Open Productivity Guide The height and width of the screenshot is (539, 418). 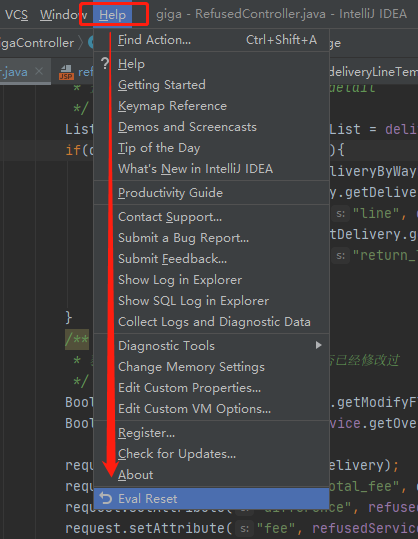212,193
